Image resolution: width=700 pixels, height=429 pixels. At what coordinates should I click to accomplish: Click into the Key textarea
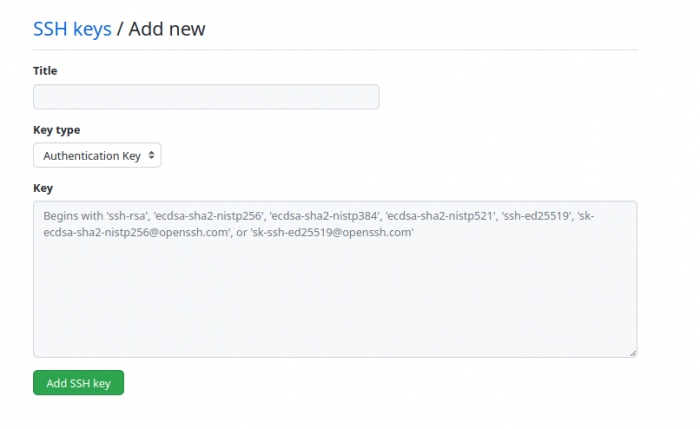click(335, 279)
